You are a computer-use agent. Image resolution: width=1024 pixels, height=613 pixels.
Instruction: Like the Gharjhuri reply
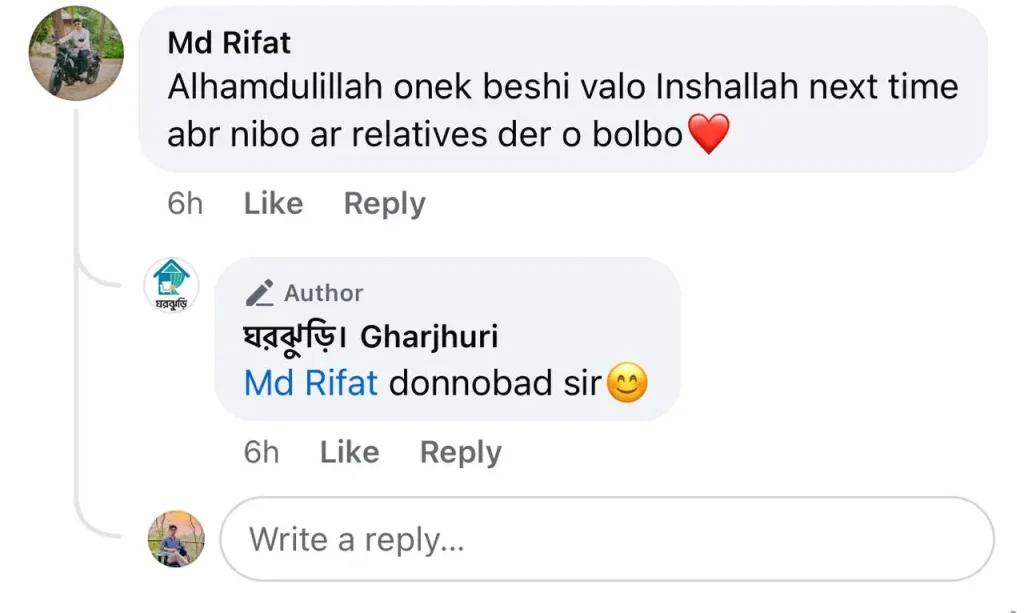click(349, 453)
